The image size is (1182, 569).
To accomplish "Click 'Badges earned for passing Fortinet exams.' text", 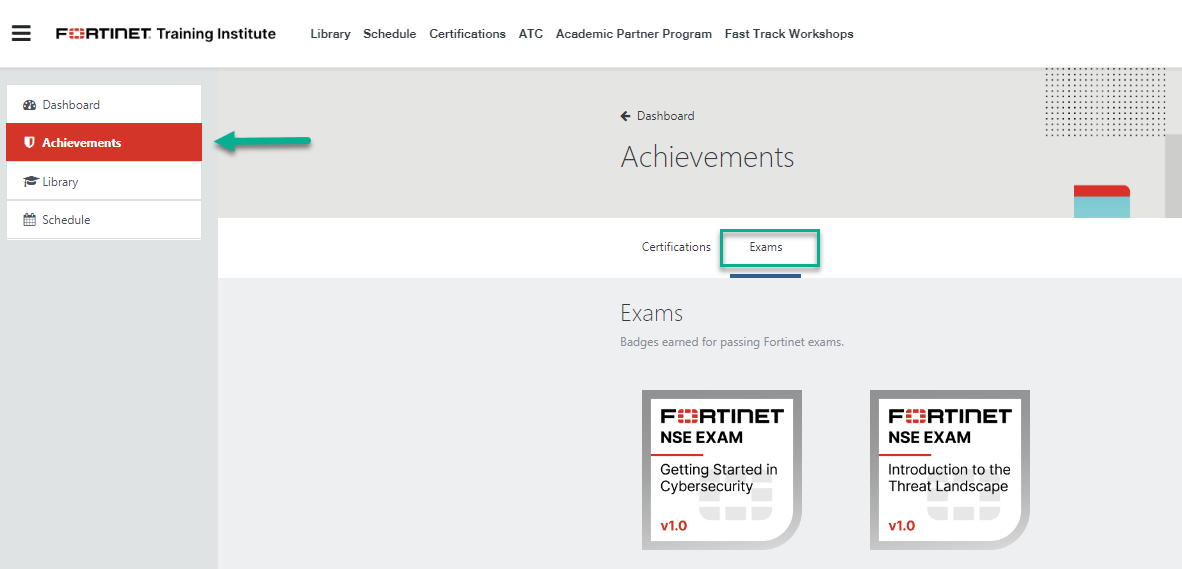I will (x=732, y=342).
